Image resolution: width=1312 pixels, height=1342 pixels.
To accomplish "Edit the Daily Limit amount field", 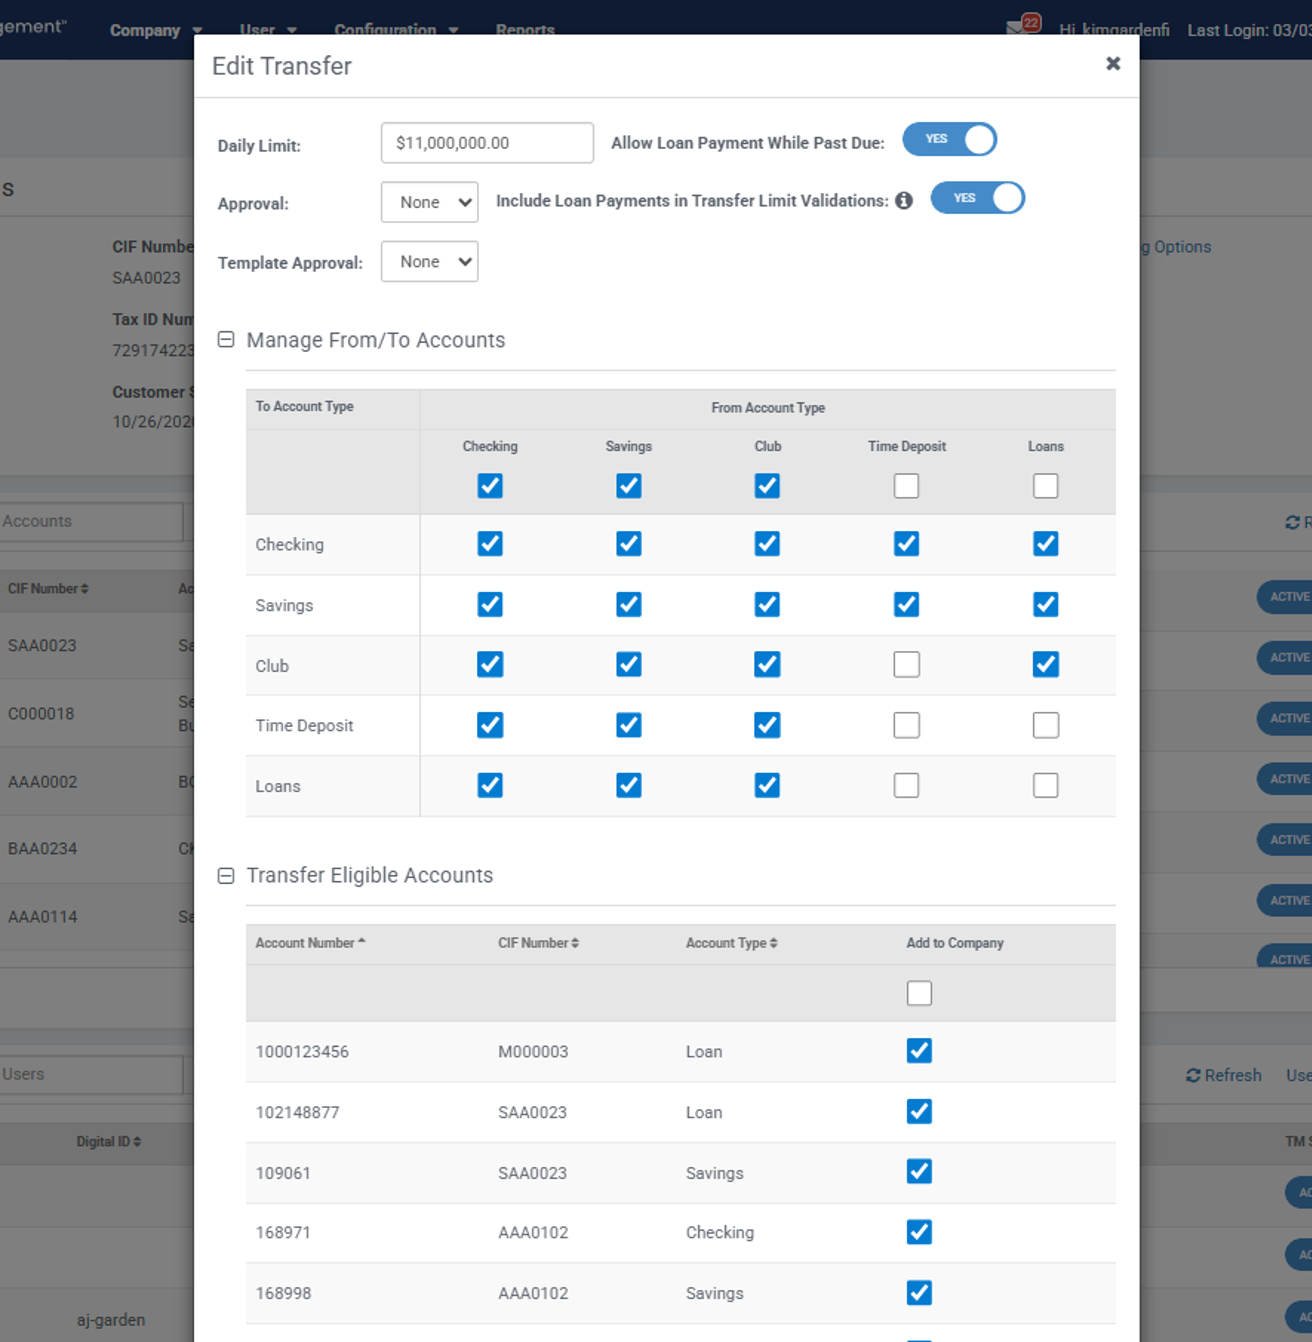I will (x=487, y=143).
